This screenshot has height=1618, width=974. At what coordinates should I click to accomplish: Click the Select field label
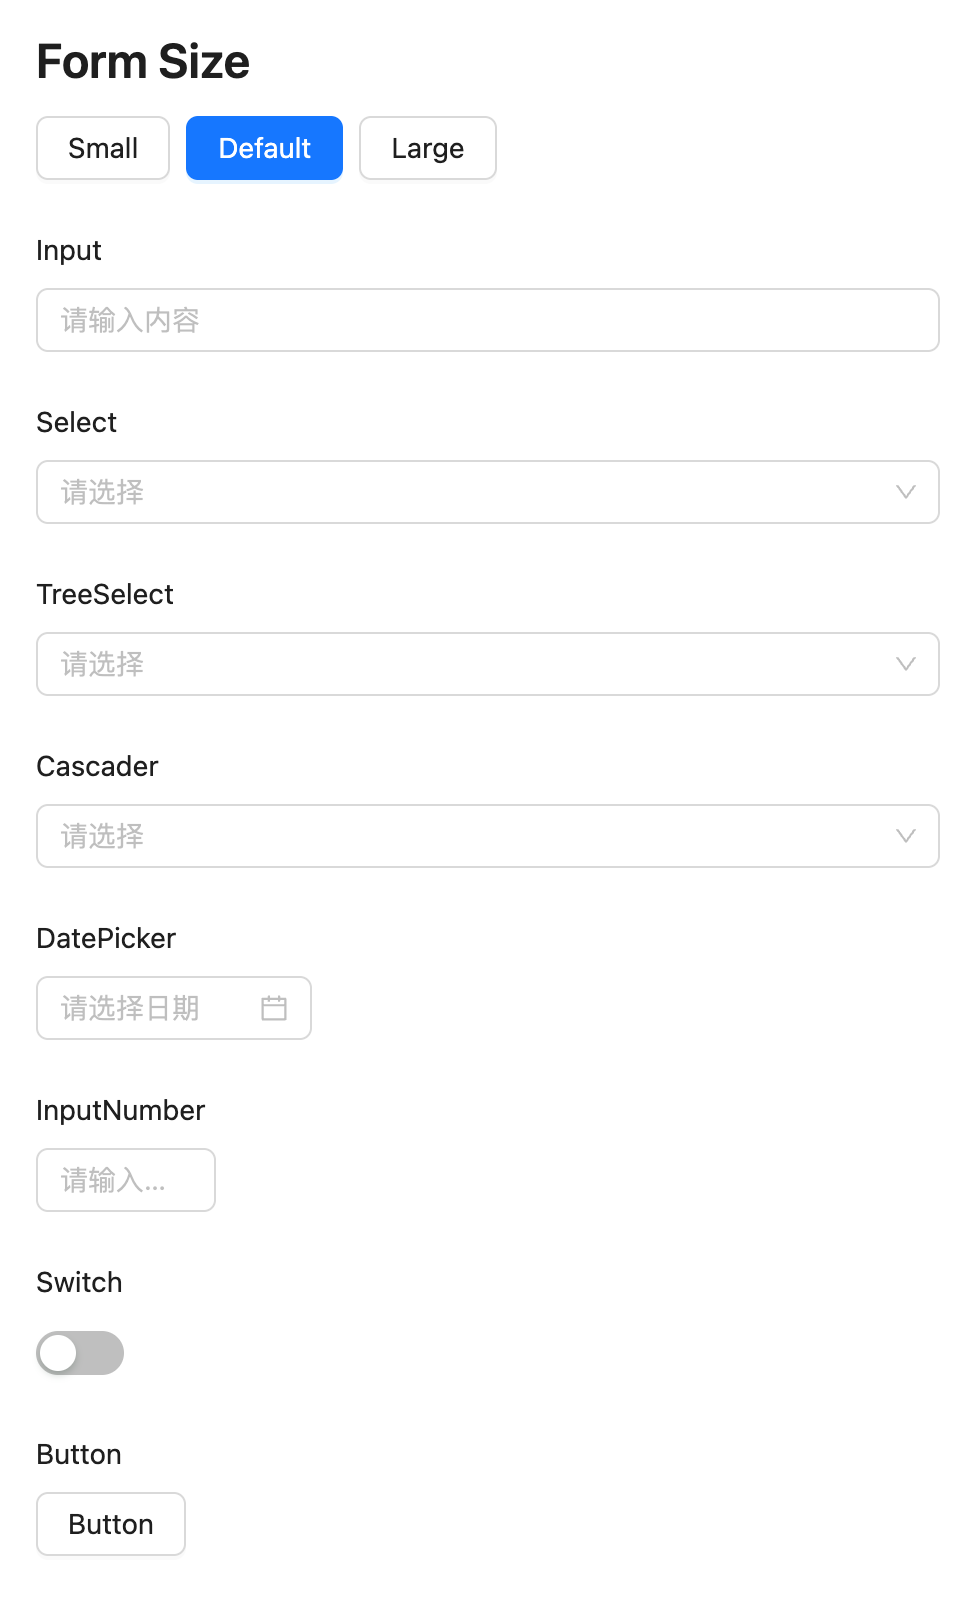coord(77,422)
